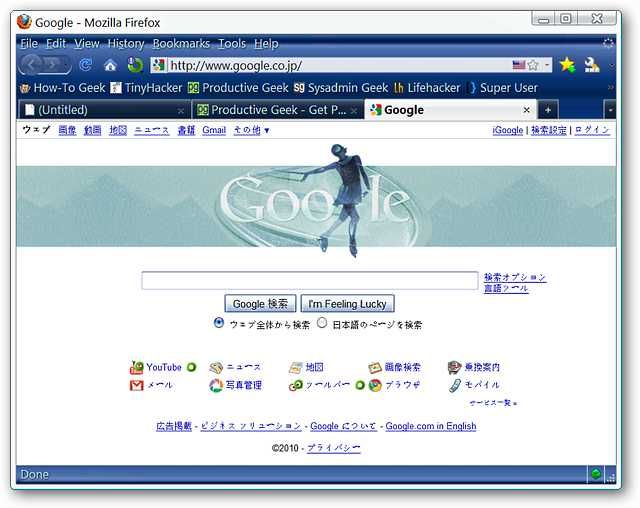Click the maps icon next to 地図
The width and height of the screenshot is (640, 508).
point(296,368)
